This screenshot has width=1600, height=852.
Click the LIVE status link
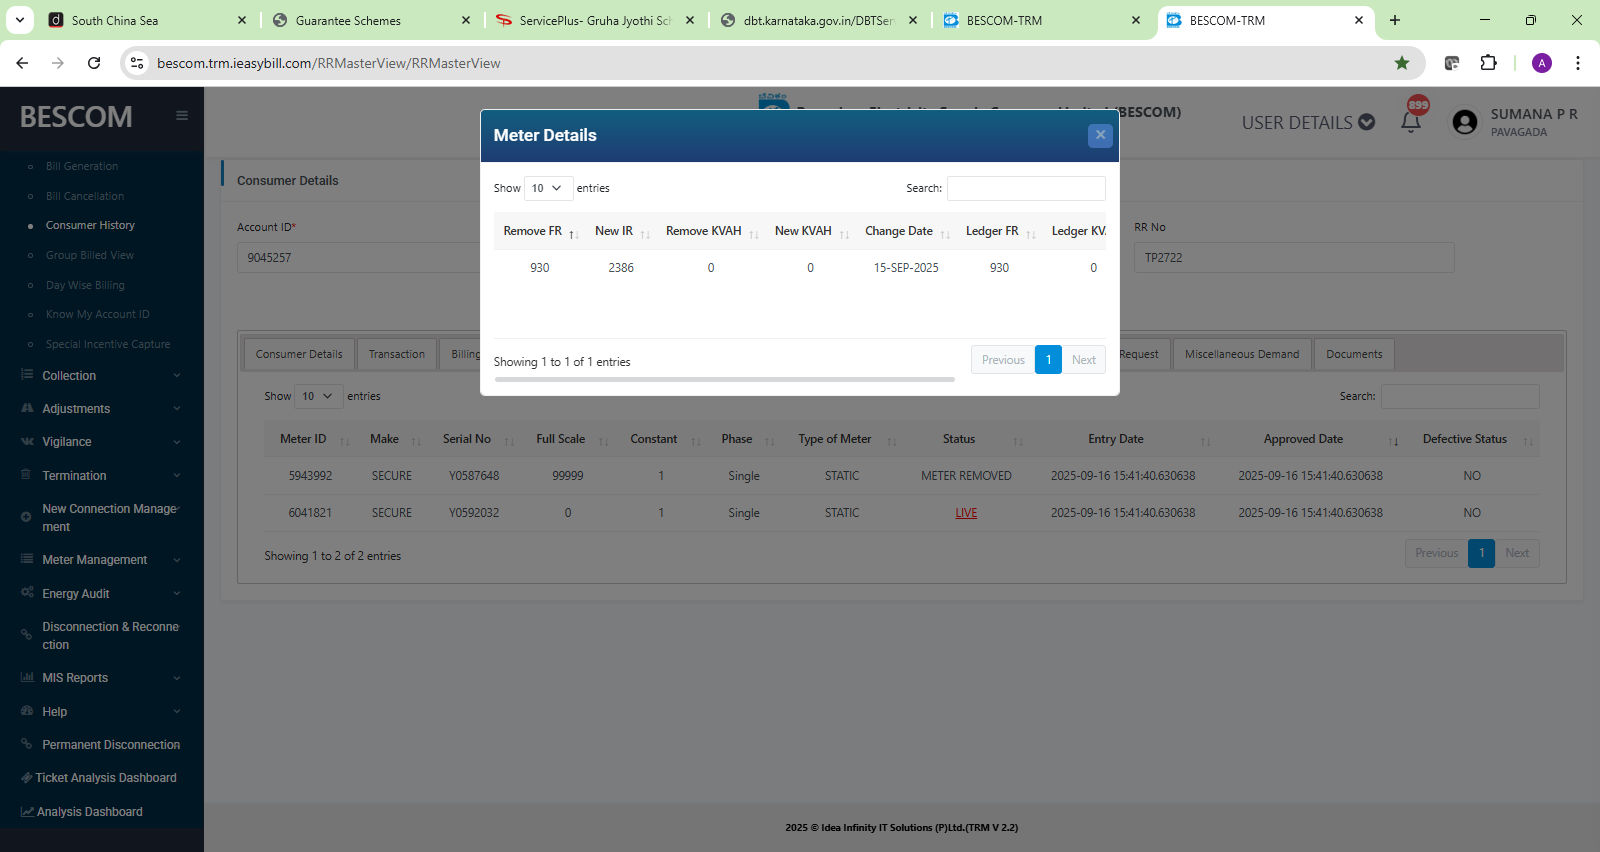pyautogui.click(x=966, y=513)
